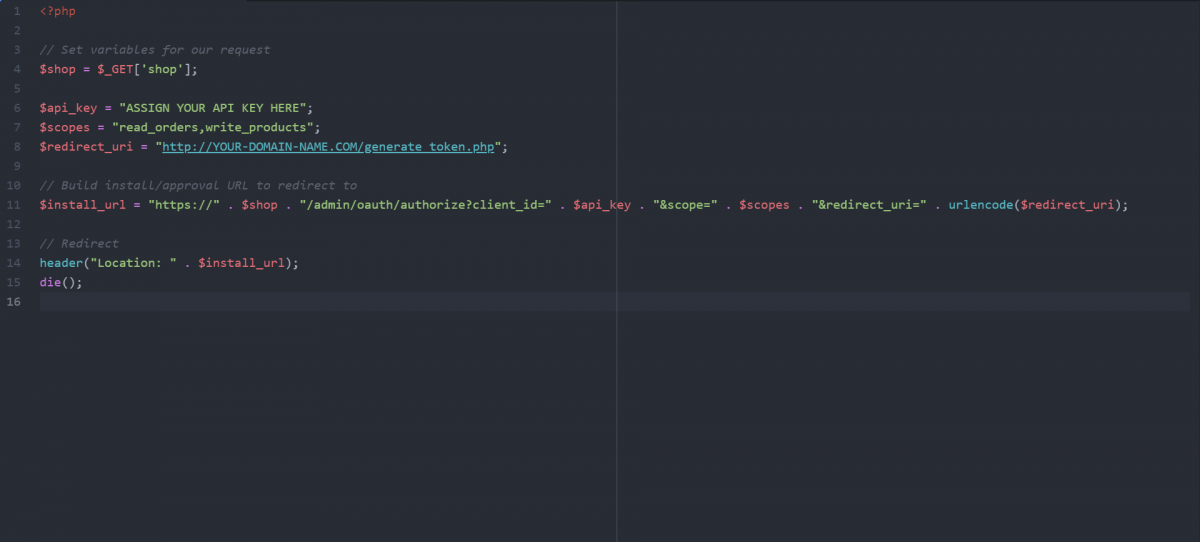Click line number 8 in gutter
Image resolution: width=1200 pixels, height=542 pixels.
pyautogui.click(x=17, y=147)
